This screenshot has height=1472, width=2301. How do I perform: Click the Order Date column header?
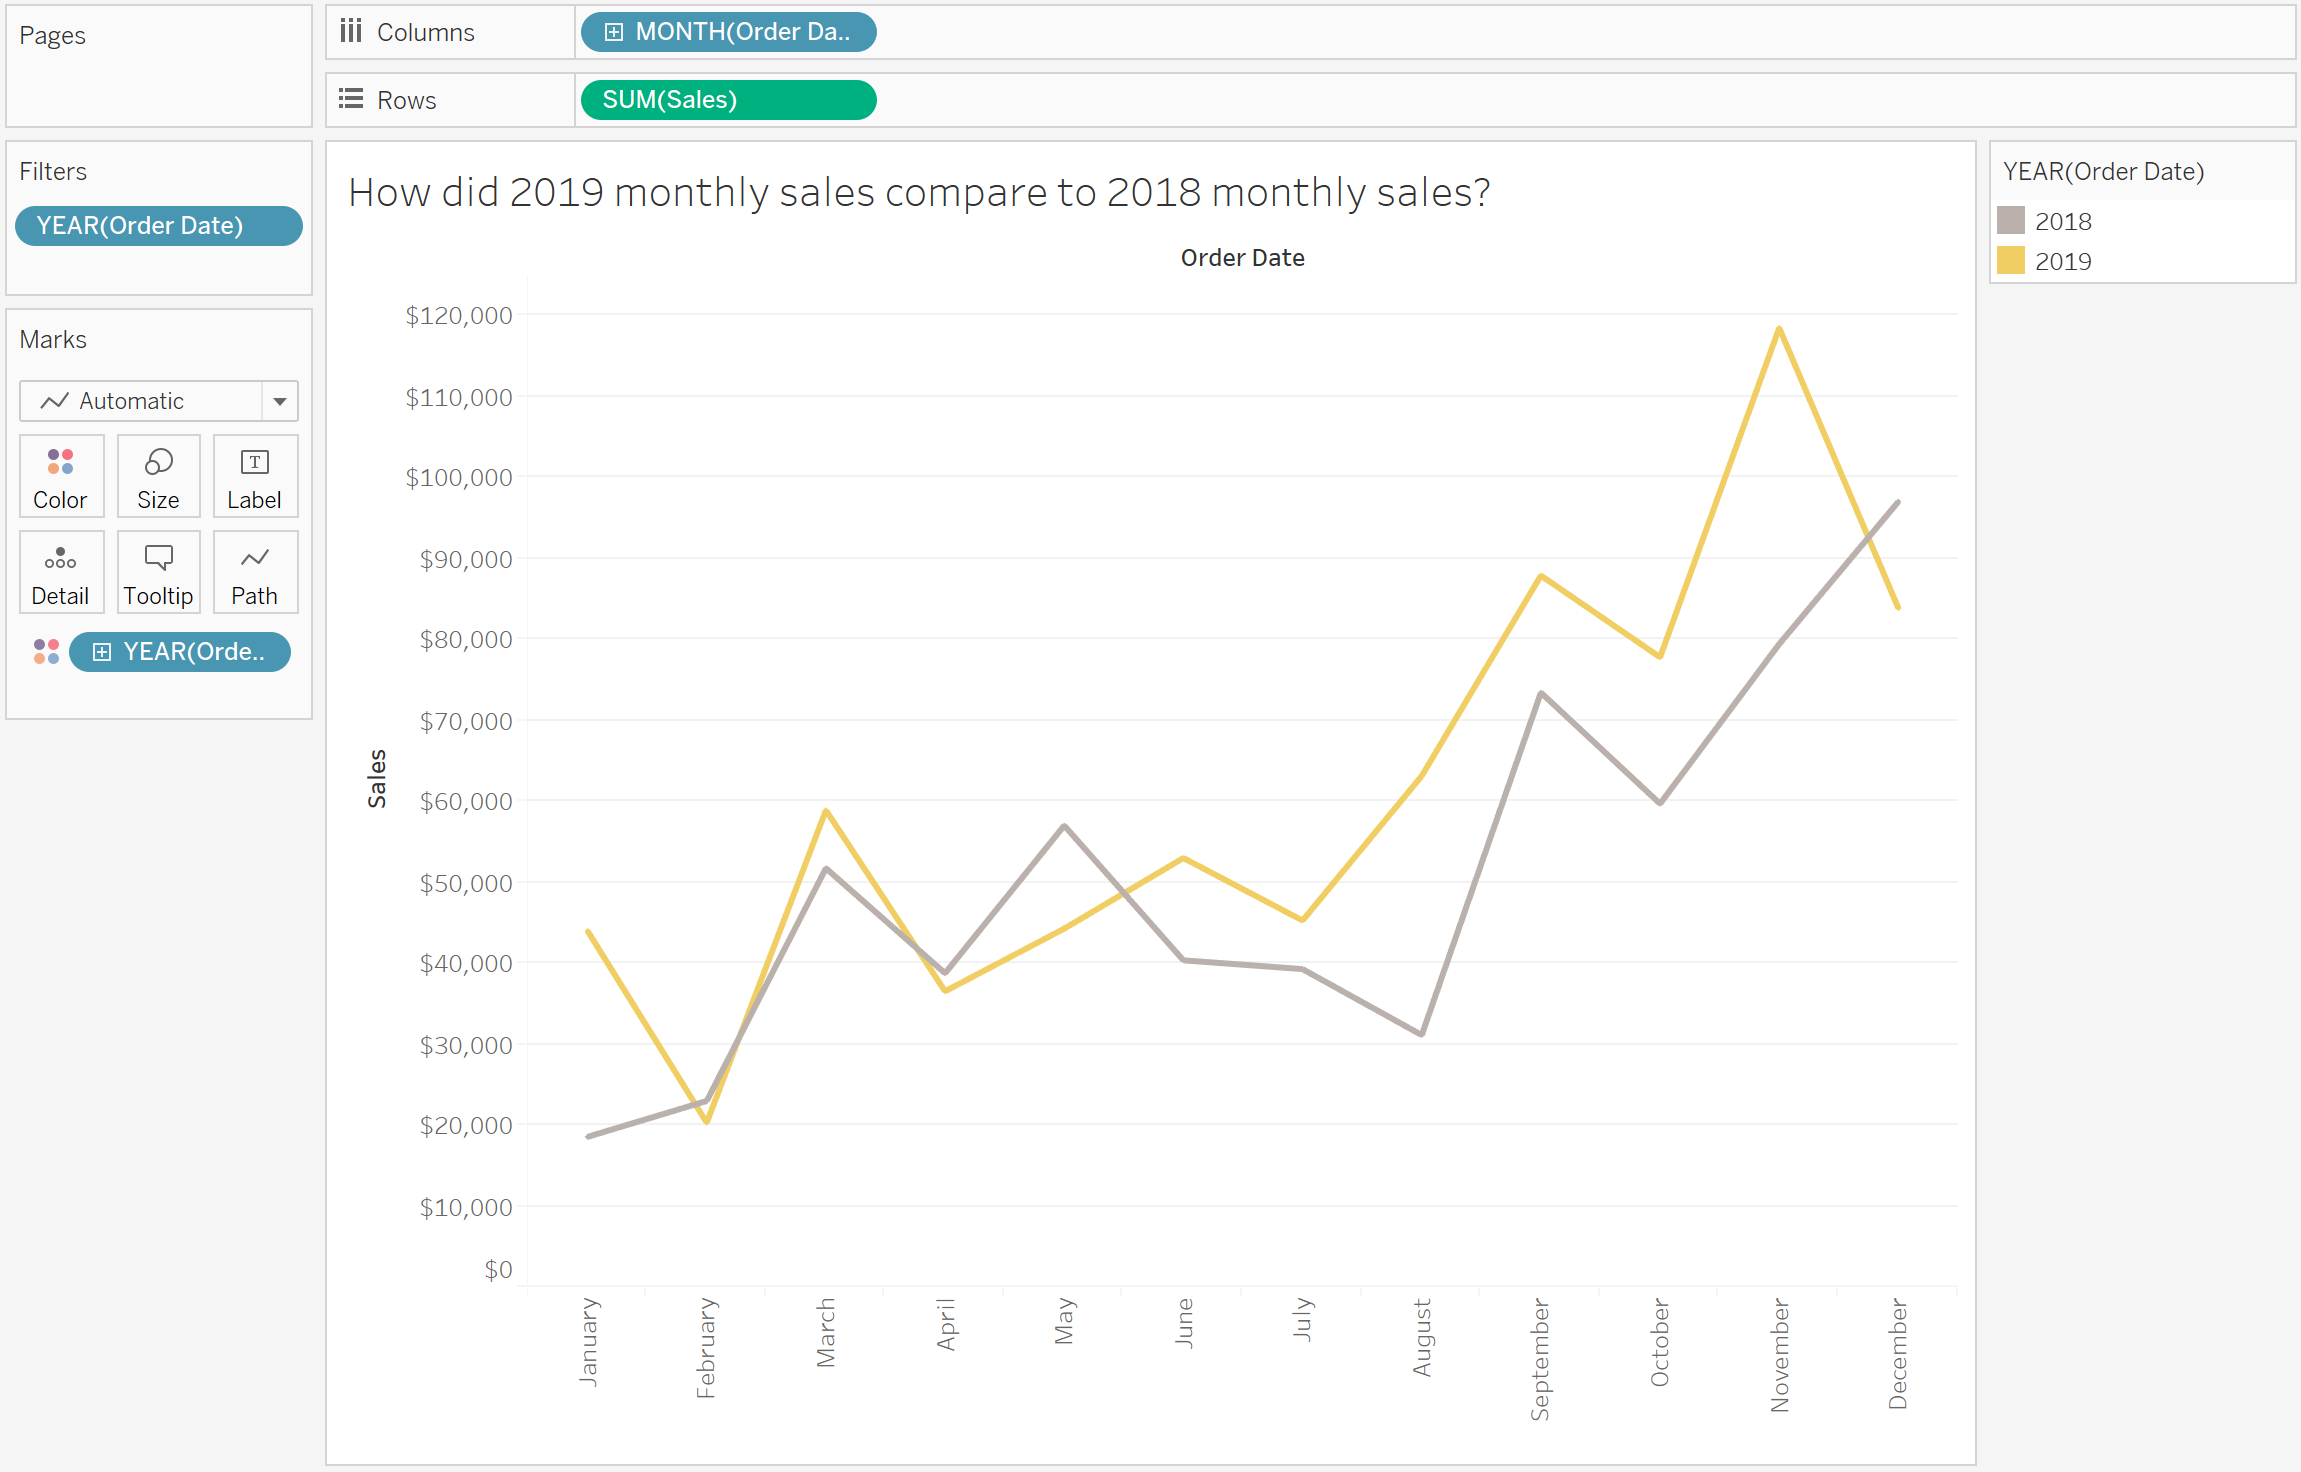1242,258
